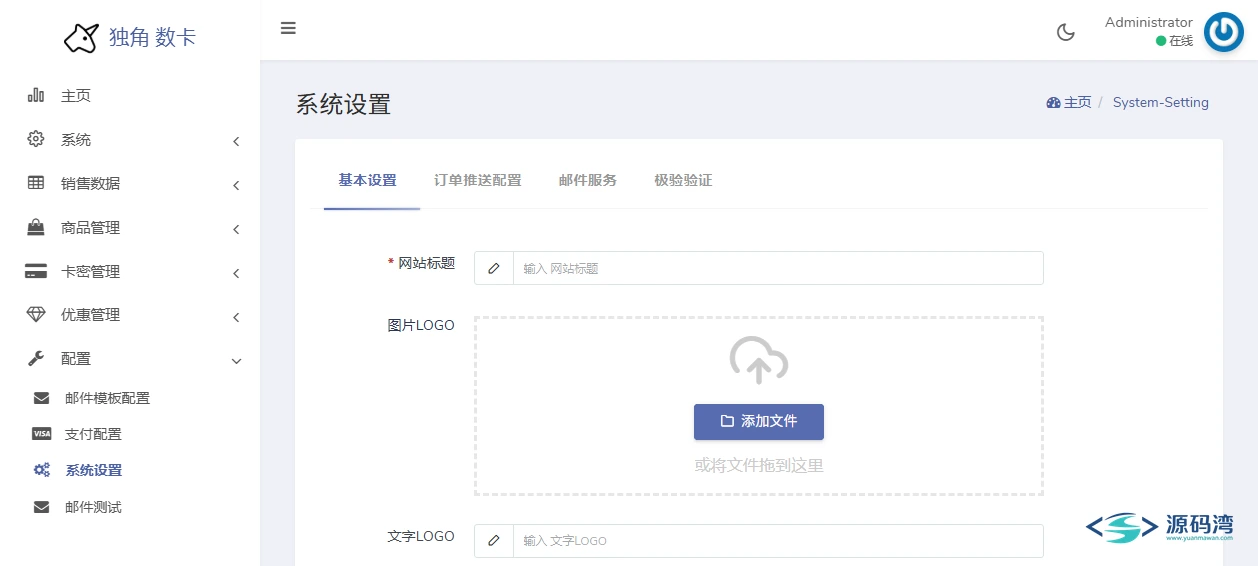The width and height of the screenshot is (1258, 566).
Task: Switch to the 订单推送配置 tab
Action: click(x=477, y=181)
